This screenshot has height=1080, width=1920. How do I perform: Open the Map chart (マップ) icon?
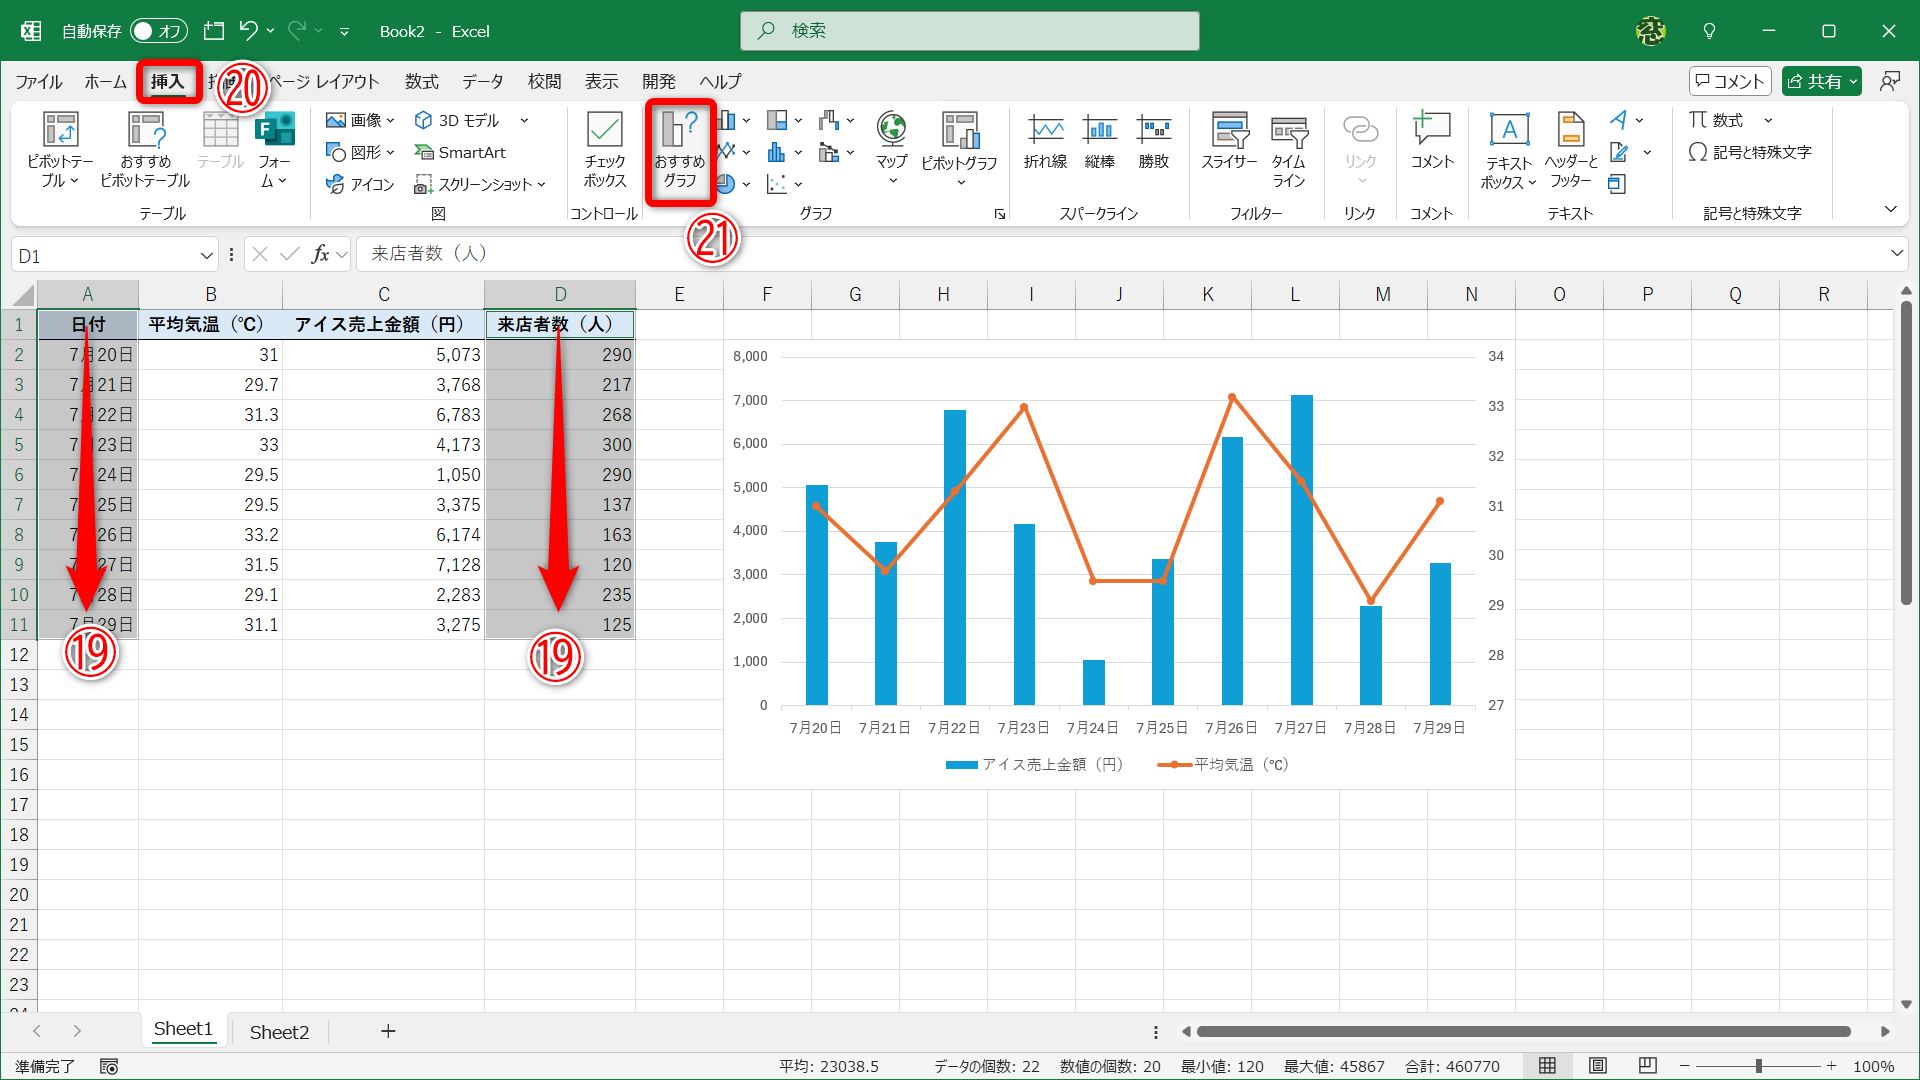[x=891, y=140]
